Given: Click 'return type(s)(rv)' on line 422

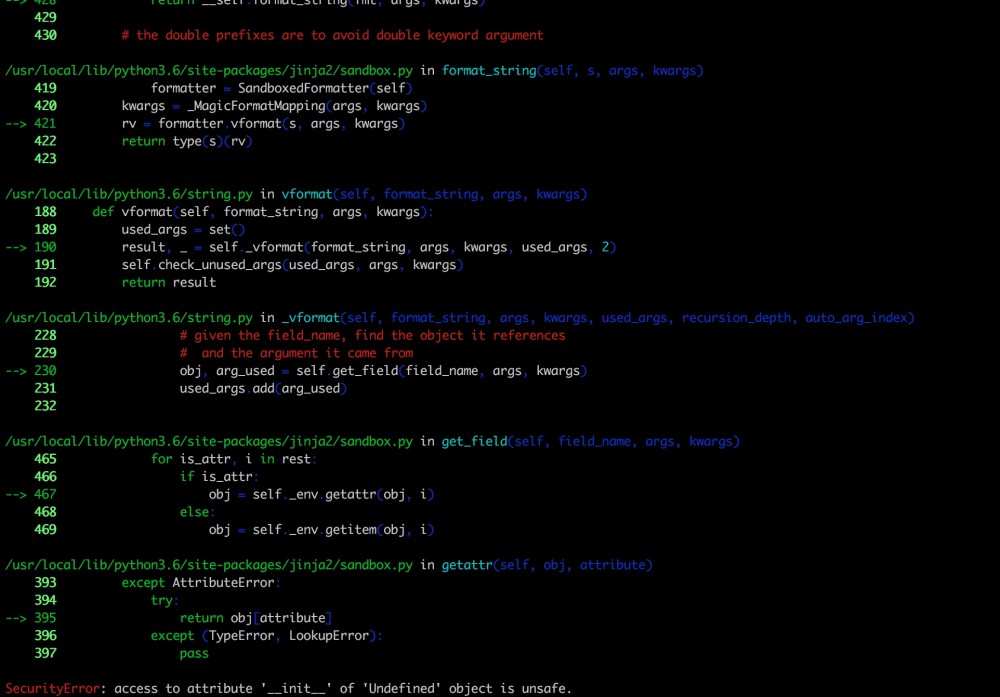Looking at the screenshot, I should [x=187, y=141].
